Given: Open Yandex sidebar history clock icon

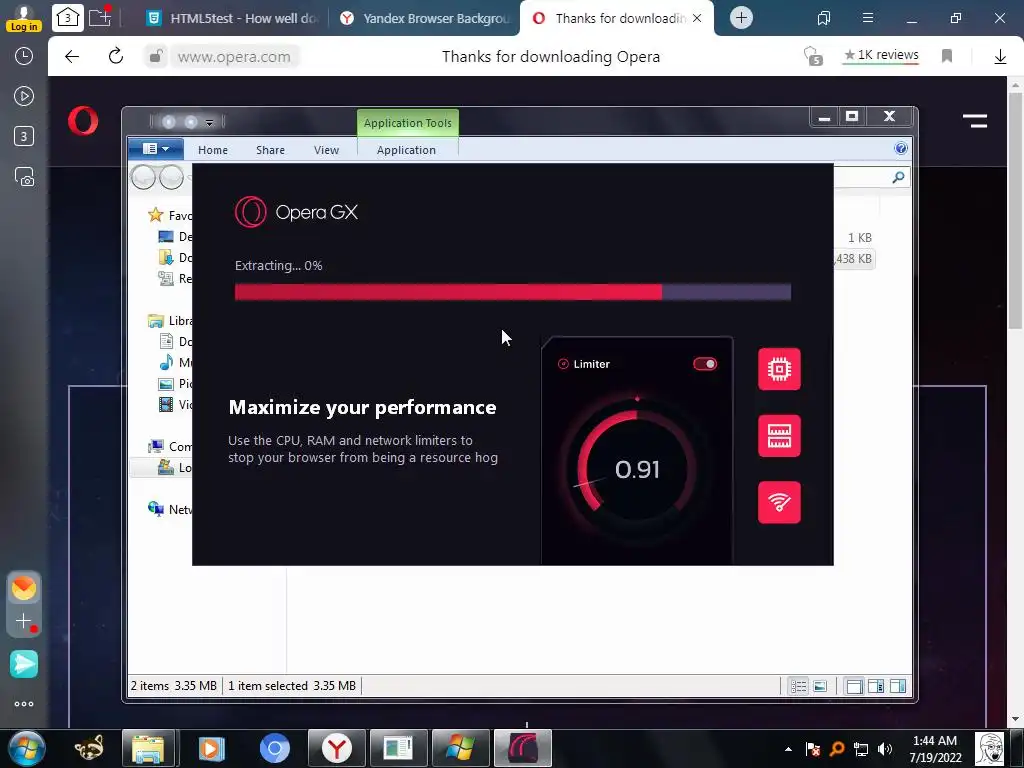Looking at the screenshot, I should [24, 56].
